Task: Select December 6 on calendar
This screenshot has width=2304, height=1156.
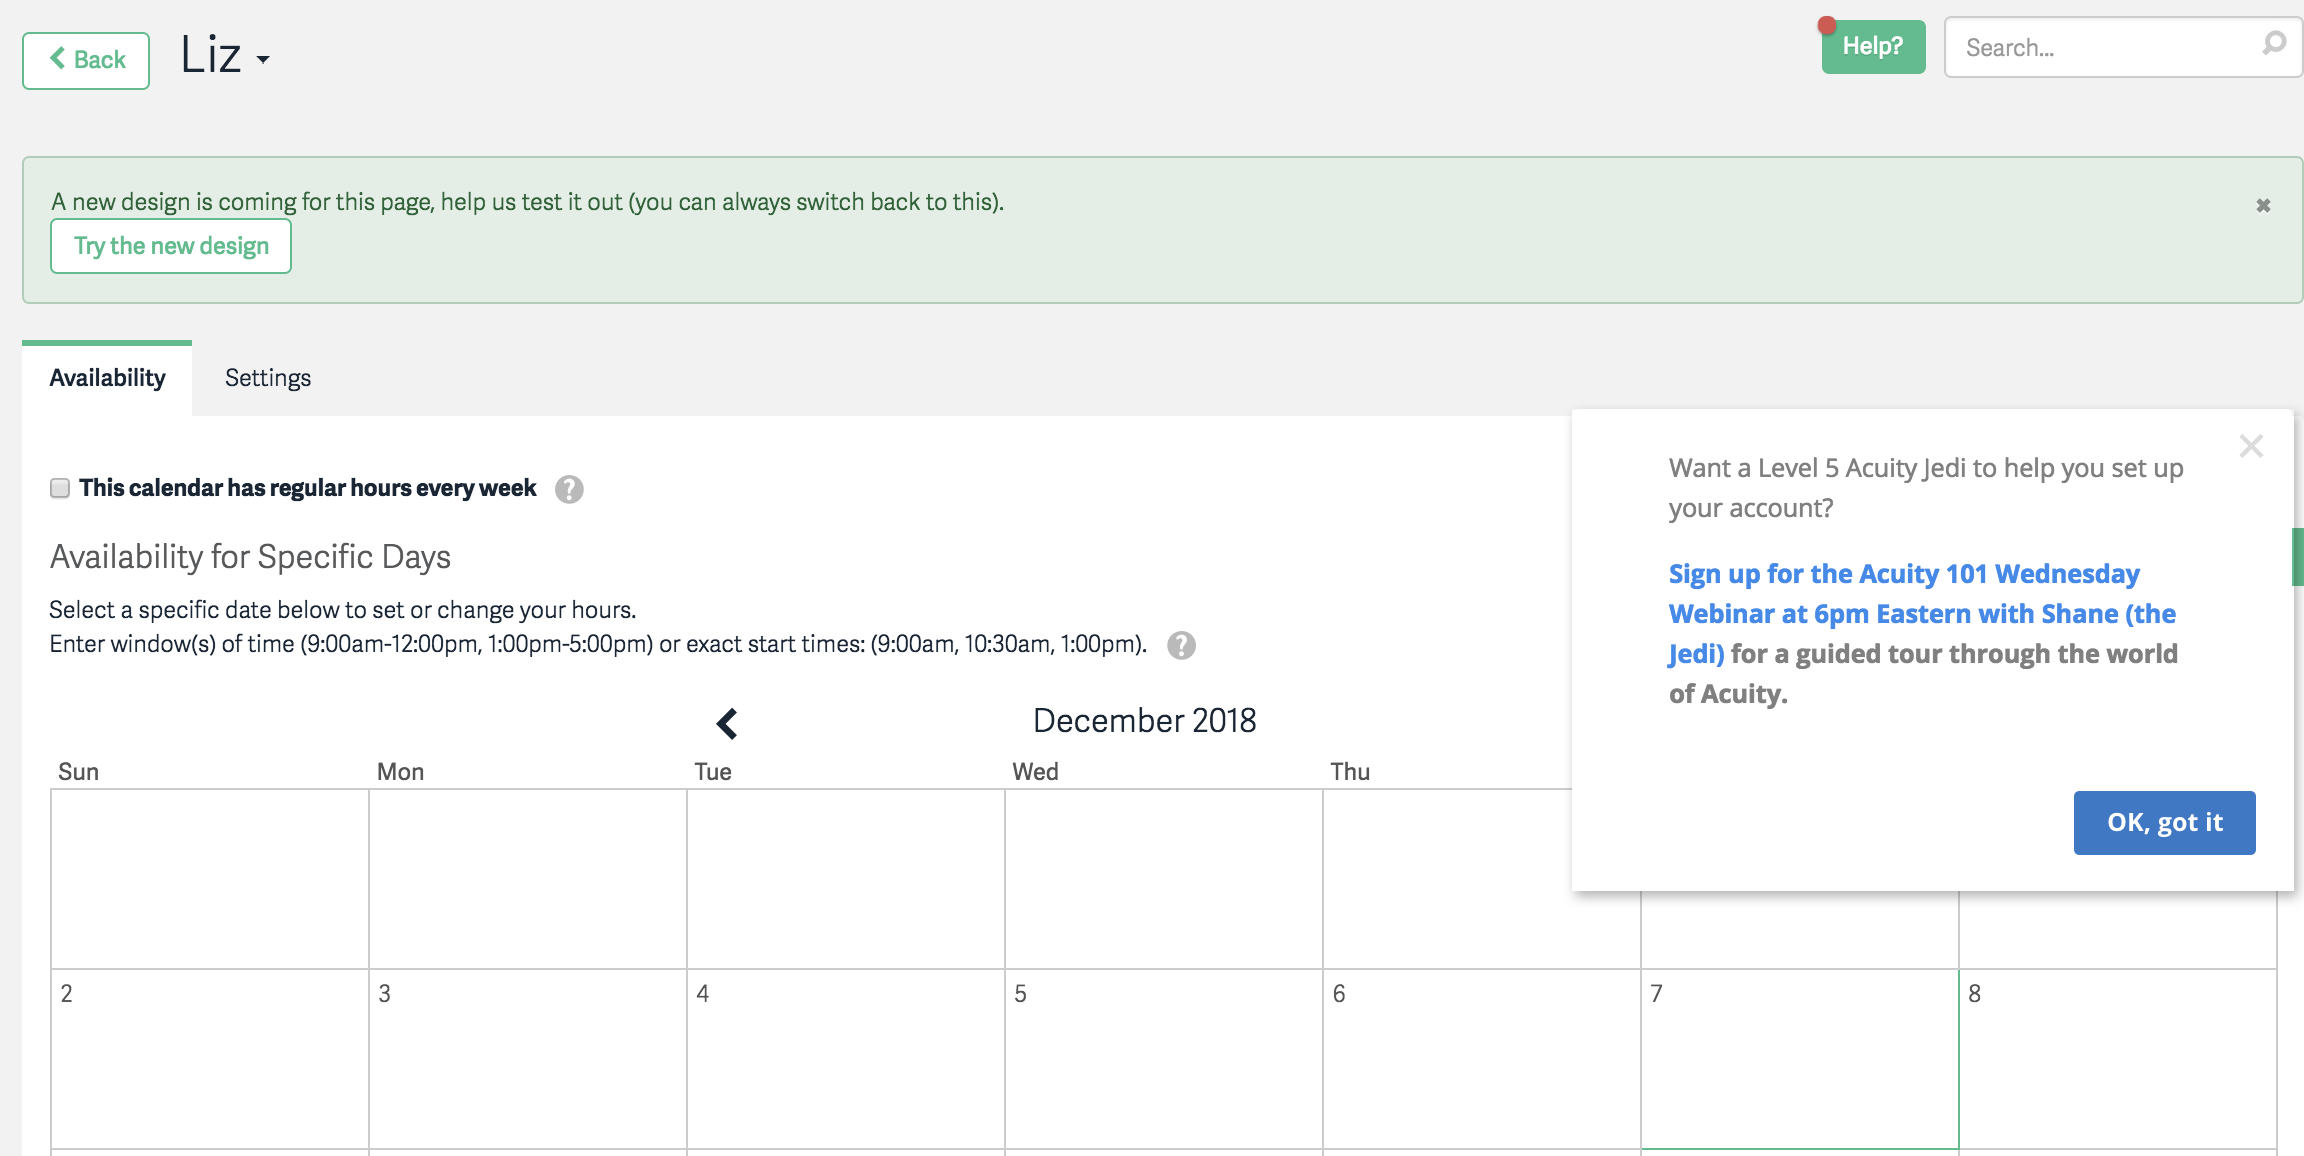Action: 1482,1059
